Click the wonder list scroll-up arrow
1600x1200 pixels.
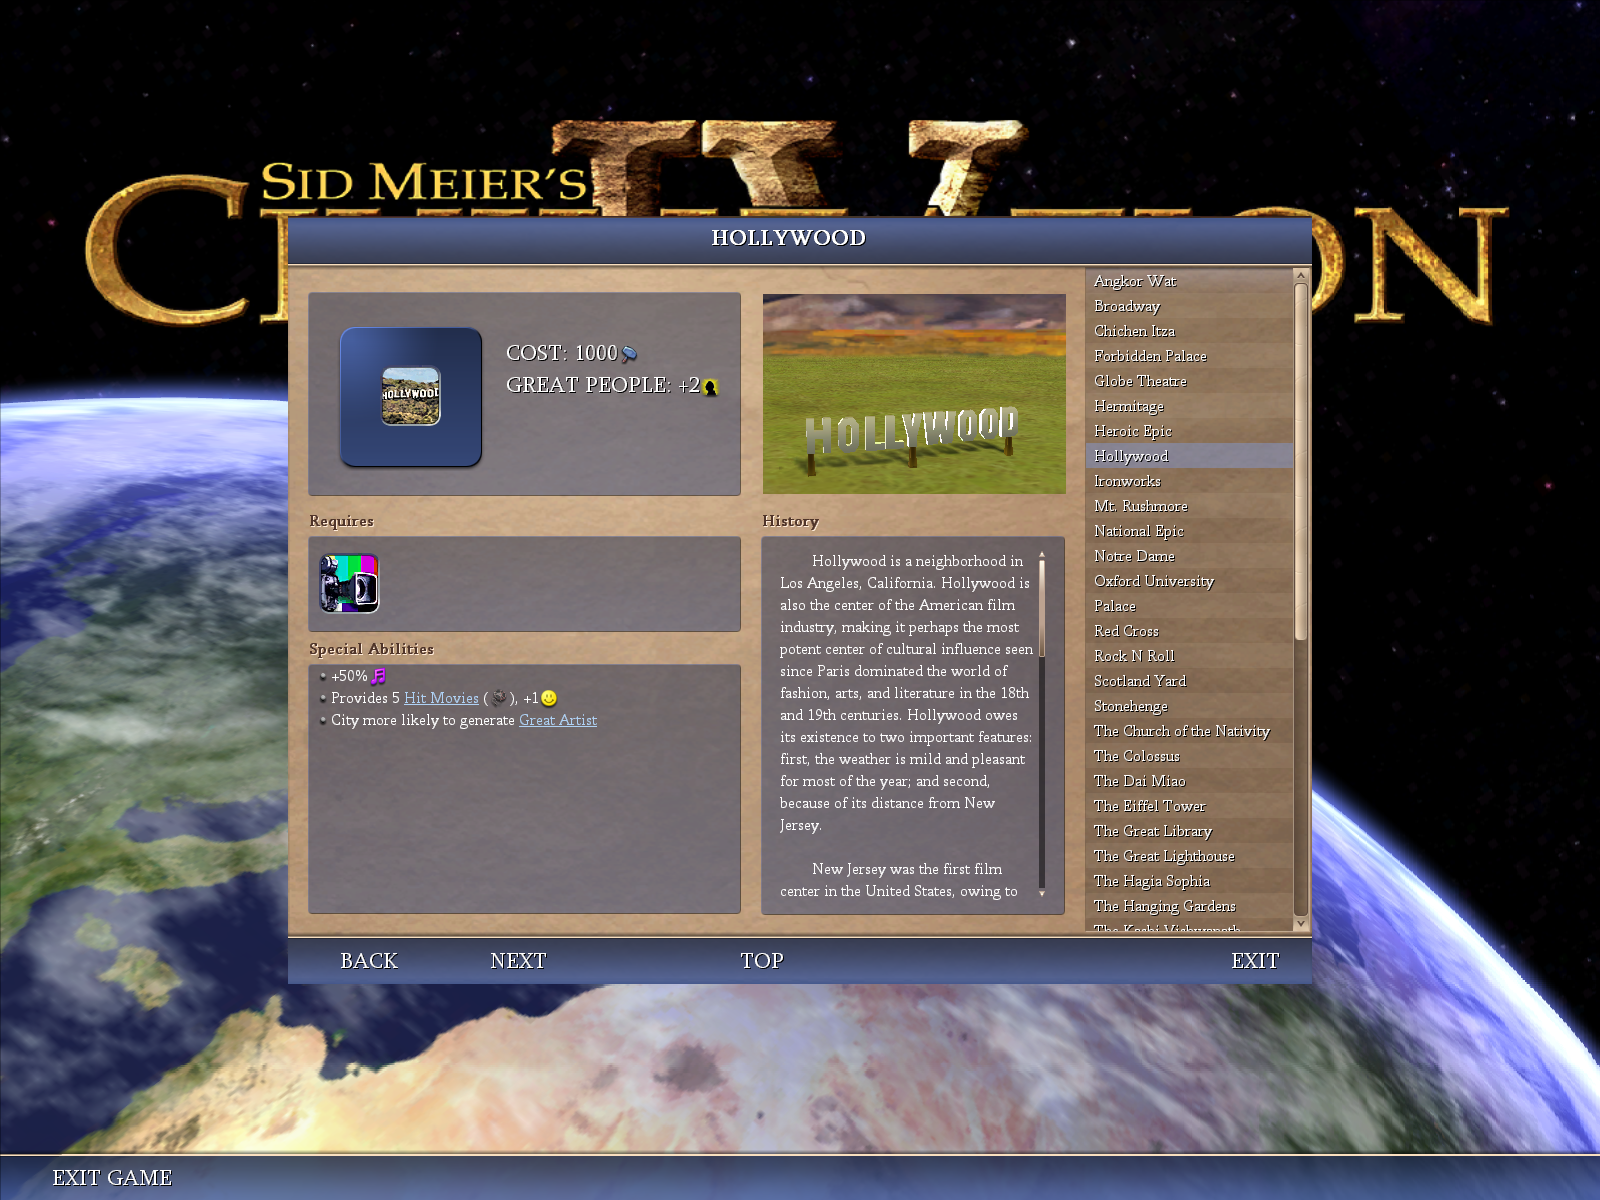pos(1301,276)
